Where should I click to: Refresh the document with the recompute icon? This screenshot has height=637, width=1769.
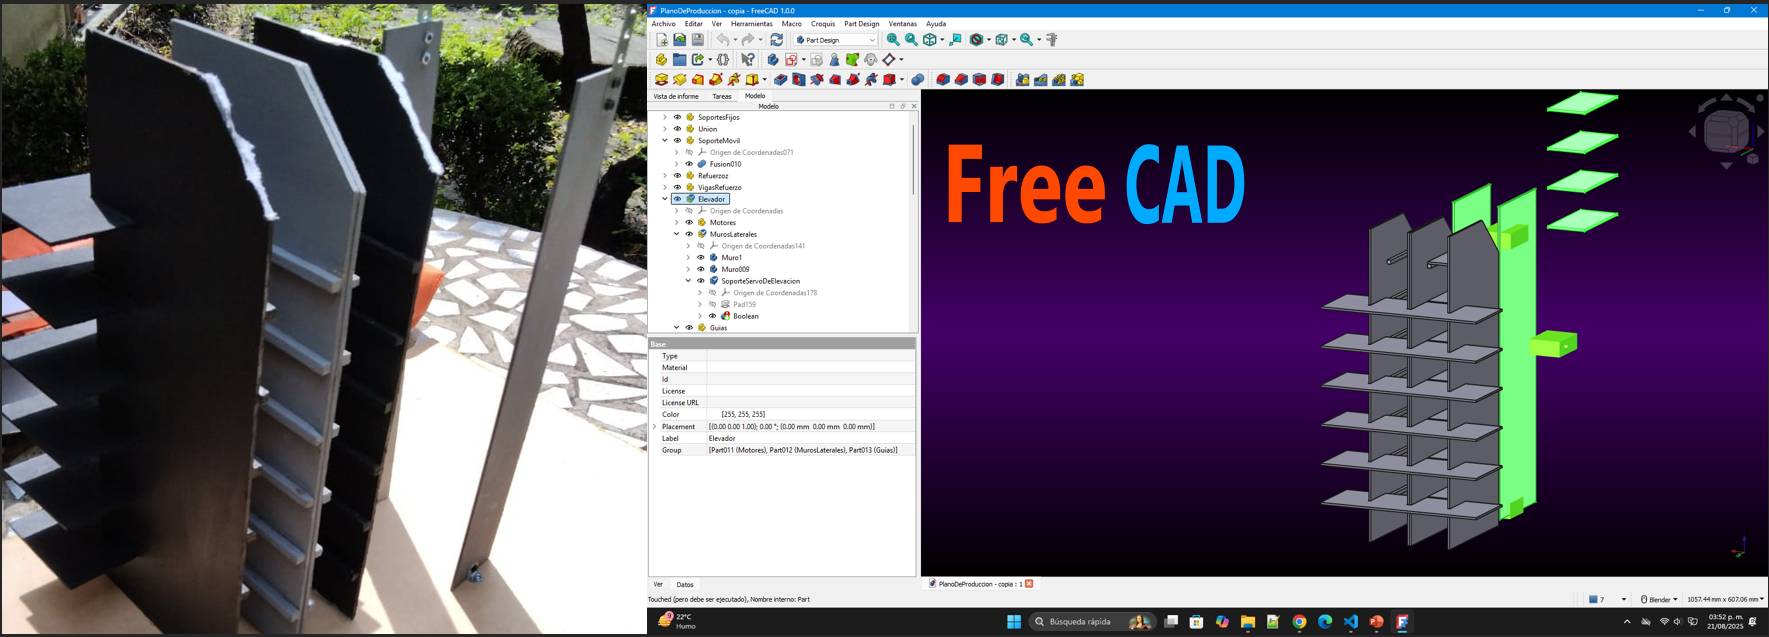[x=776, y=40]
